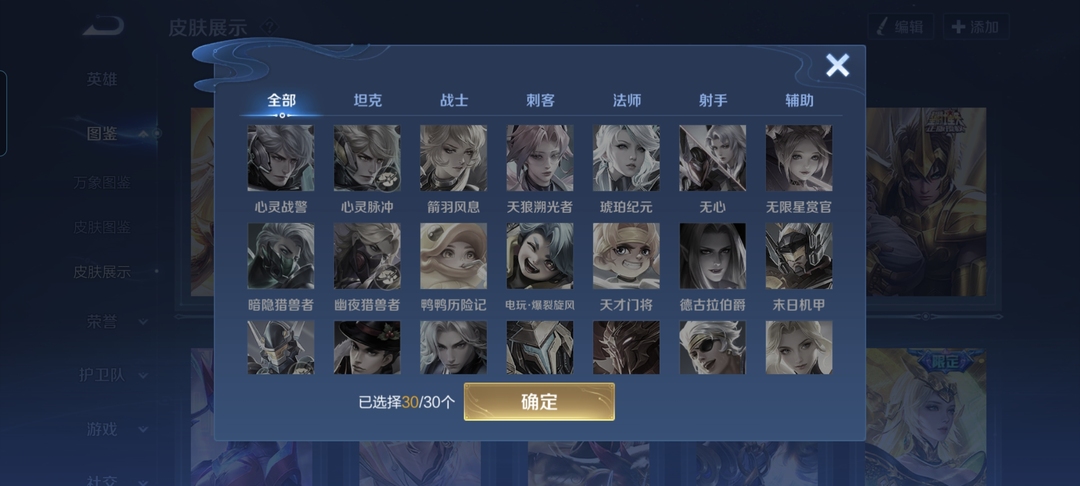Toggle selection of 幽夜猎兽者 skin
Screen dimensions: 1080x486
pos(367,255)
